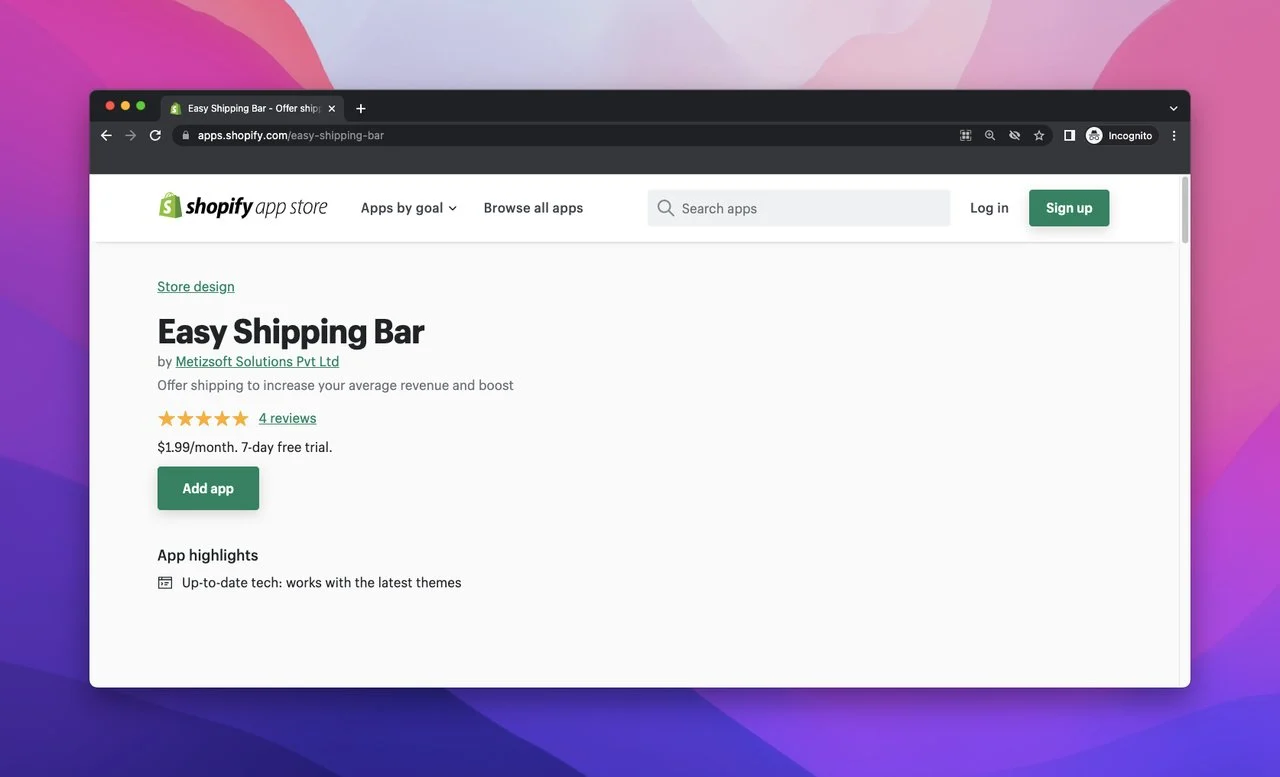Click the Shopify app store logo
This screenshot has height=777, width=1280.
click(243, 207)
